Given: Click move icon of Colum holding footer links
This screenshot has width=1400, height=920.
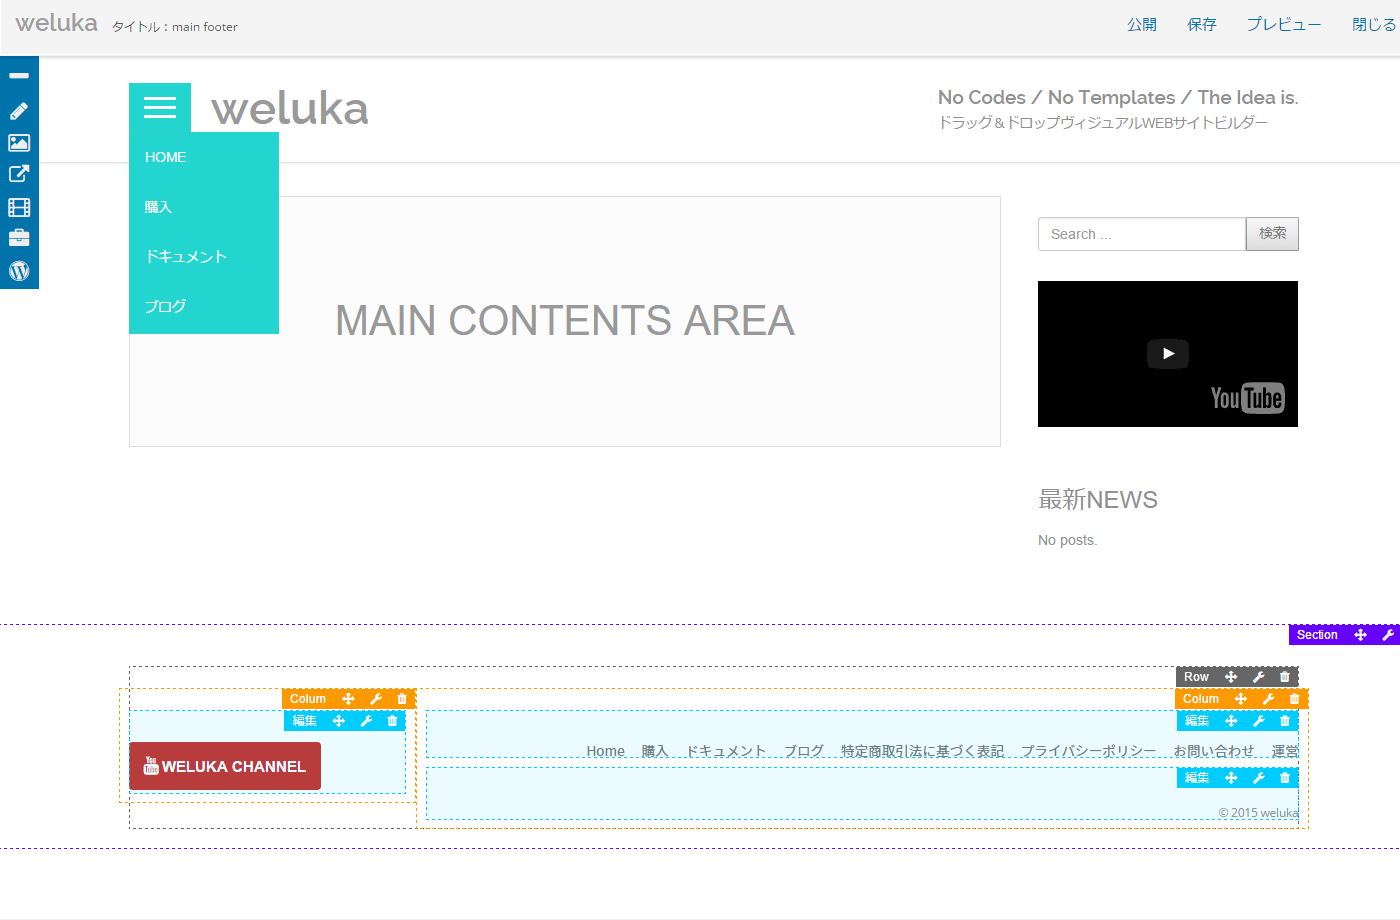Looking at the screenshot, I should (1241, 699).
